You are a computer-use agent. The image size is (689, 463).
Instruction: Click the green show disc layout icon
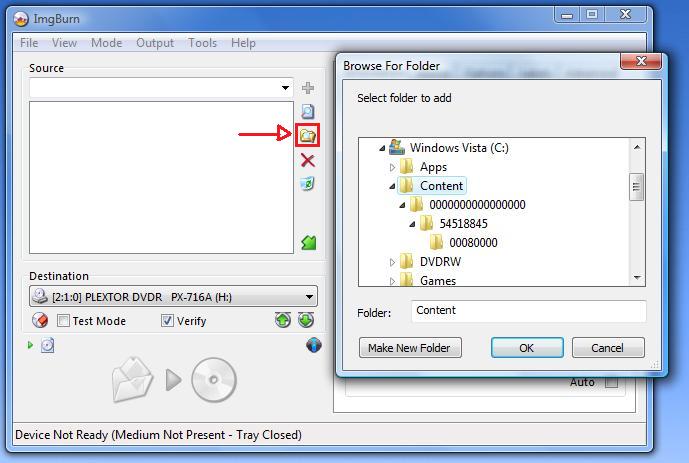[x=308, y=242]
